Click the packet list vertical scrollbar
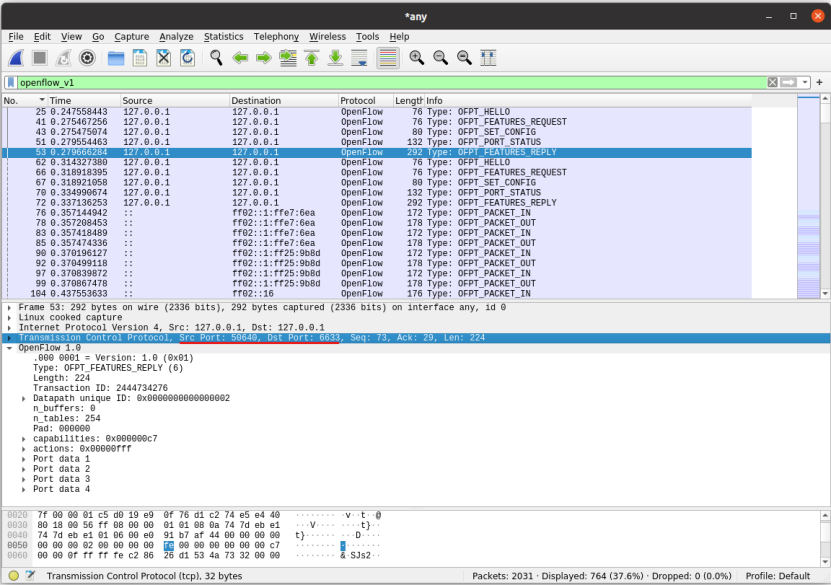The image size is (831, 585). (824, 200)
